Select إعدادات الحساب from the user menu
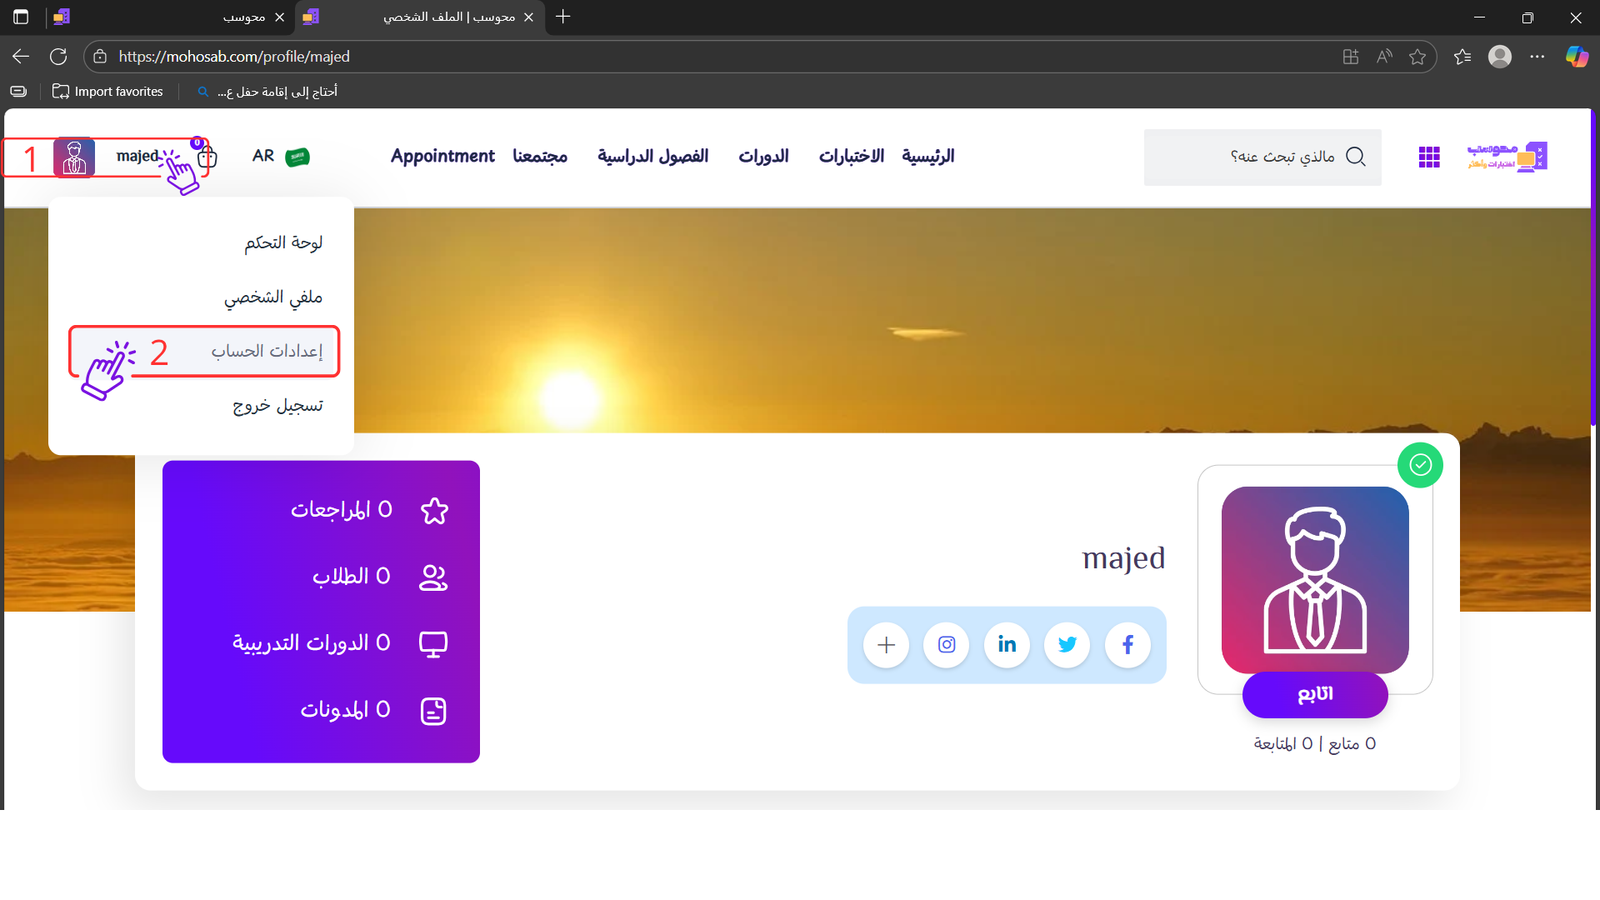Viewport: 1600px width, 900px height. [266, 351]
